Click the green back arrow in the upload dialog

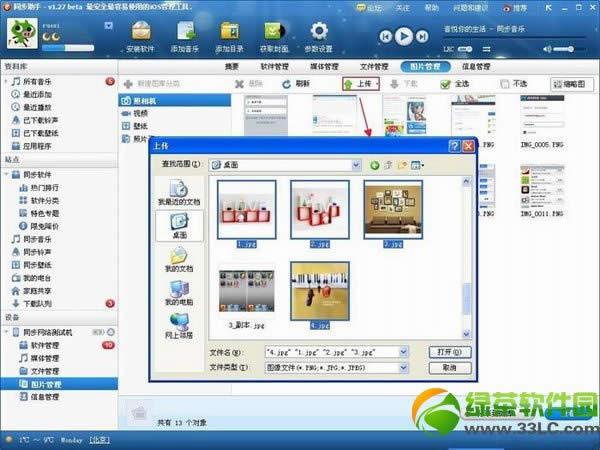(x=375, y=164)
